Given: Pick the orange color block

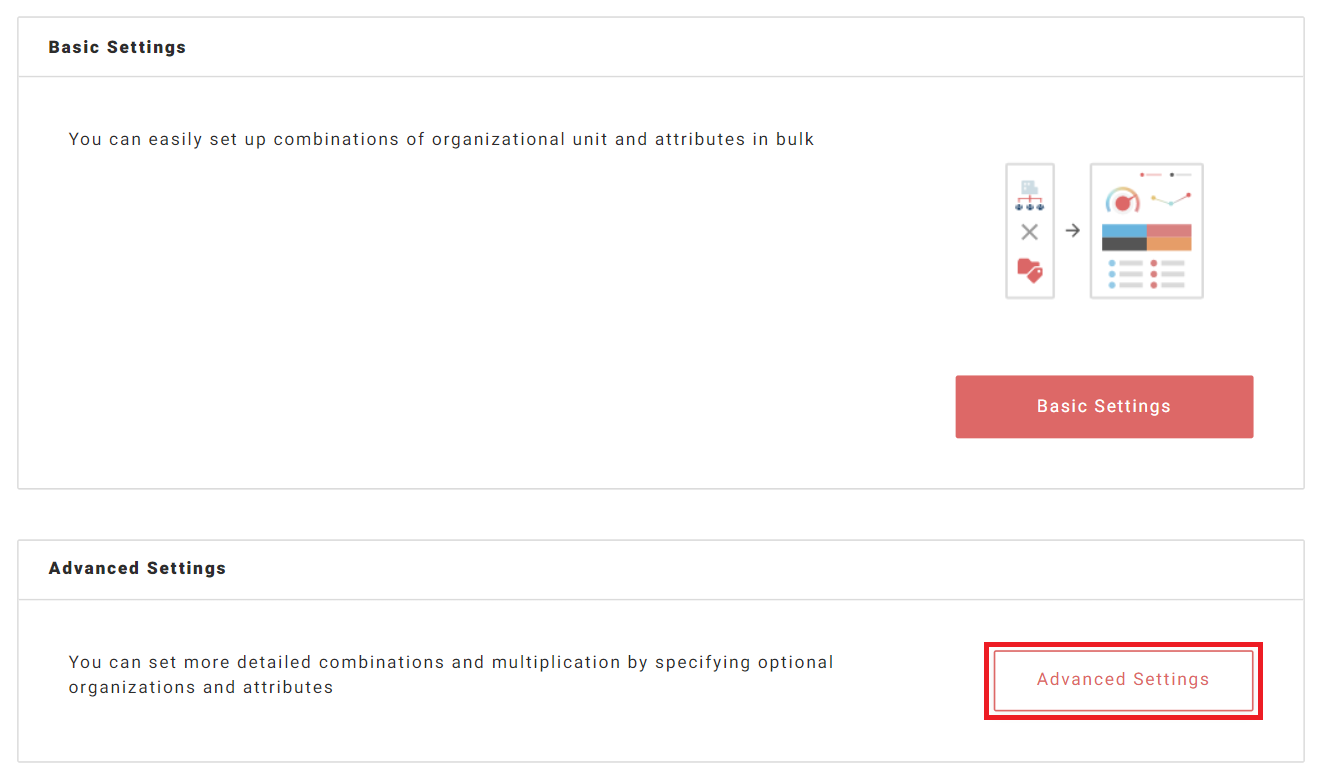Looking at the screenshot, I should click(x=1169, y=243).
